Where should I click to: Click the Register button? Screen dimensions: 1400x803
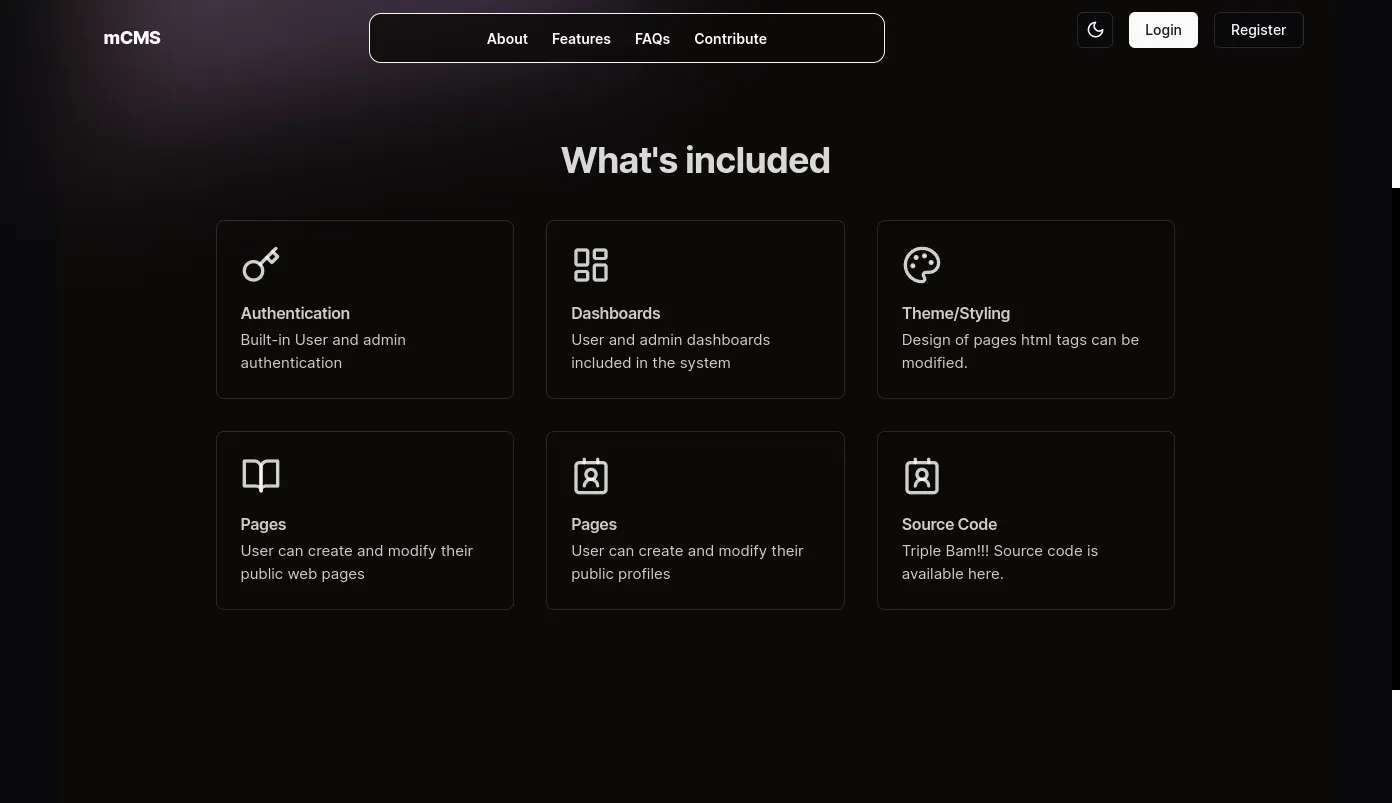coord(1258,30)
